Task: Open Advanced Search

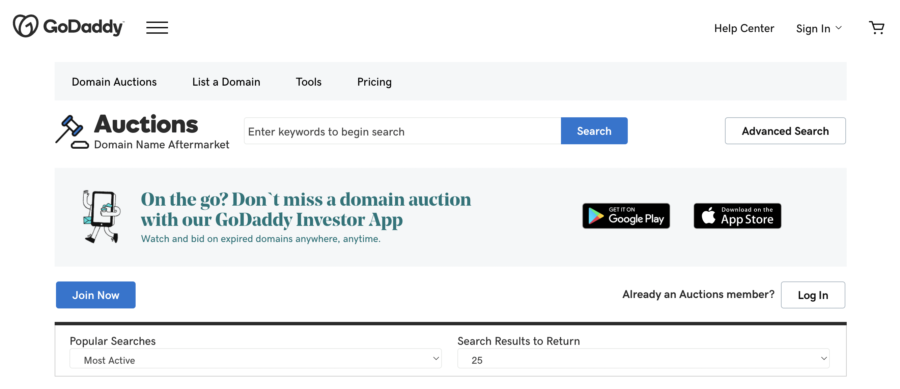Action: tap(785, 131)
